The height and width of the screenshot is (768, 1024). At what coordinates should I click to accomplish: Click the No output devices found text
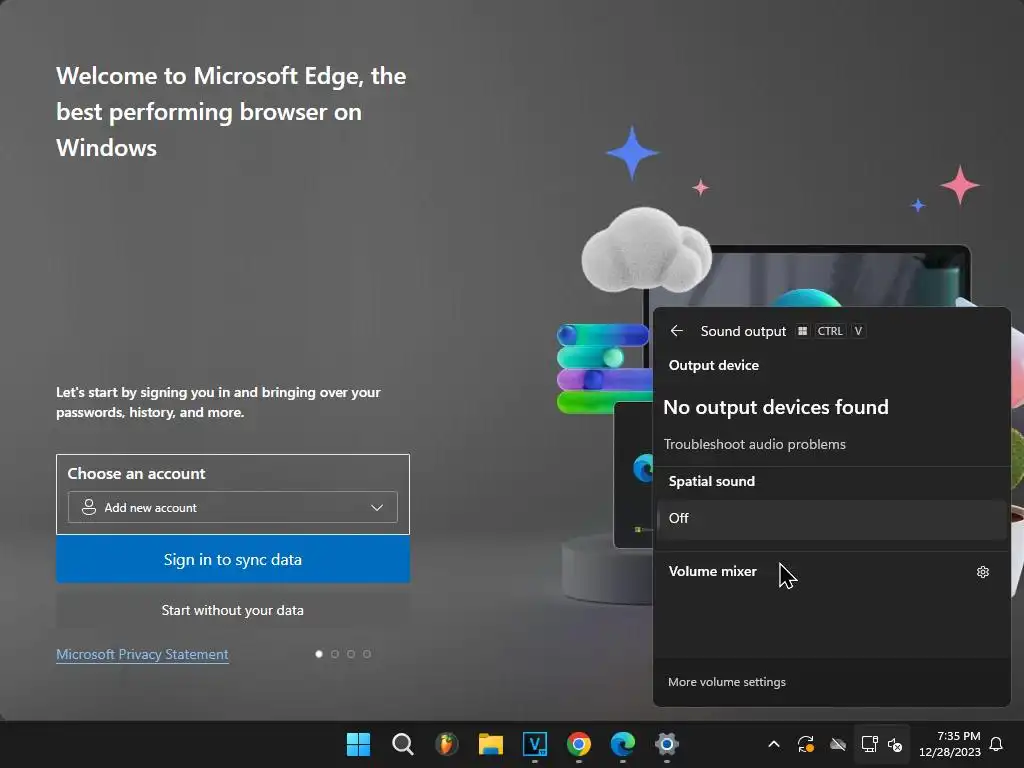coord(776,408)
